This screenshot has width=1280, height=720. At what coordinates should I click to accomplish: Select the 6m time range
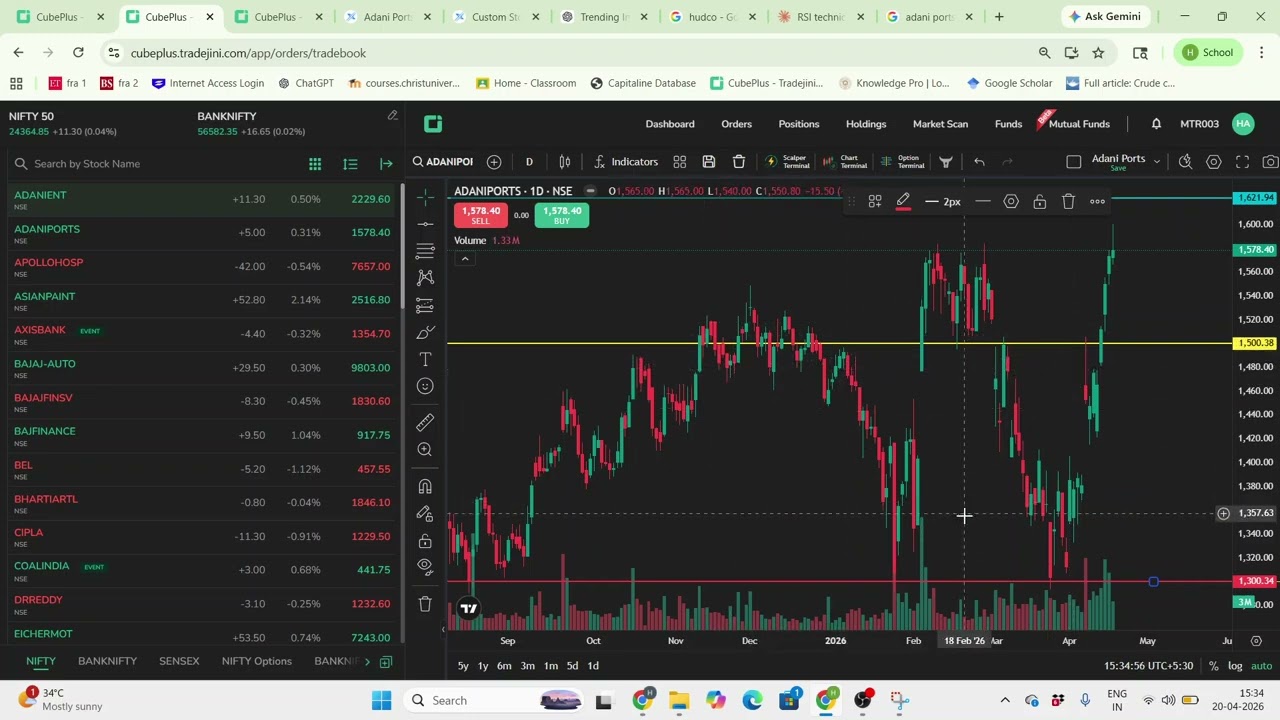(504, 666)
